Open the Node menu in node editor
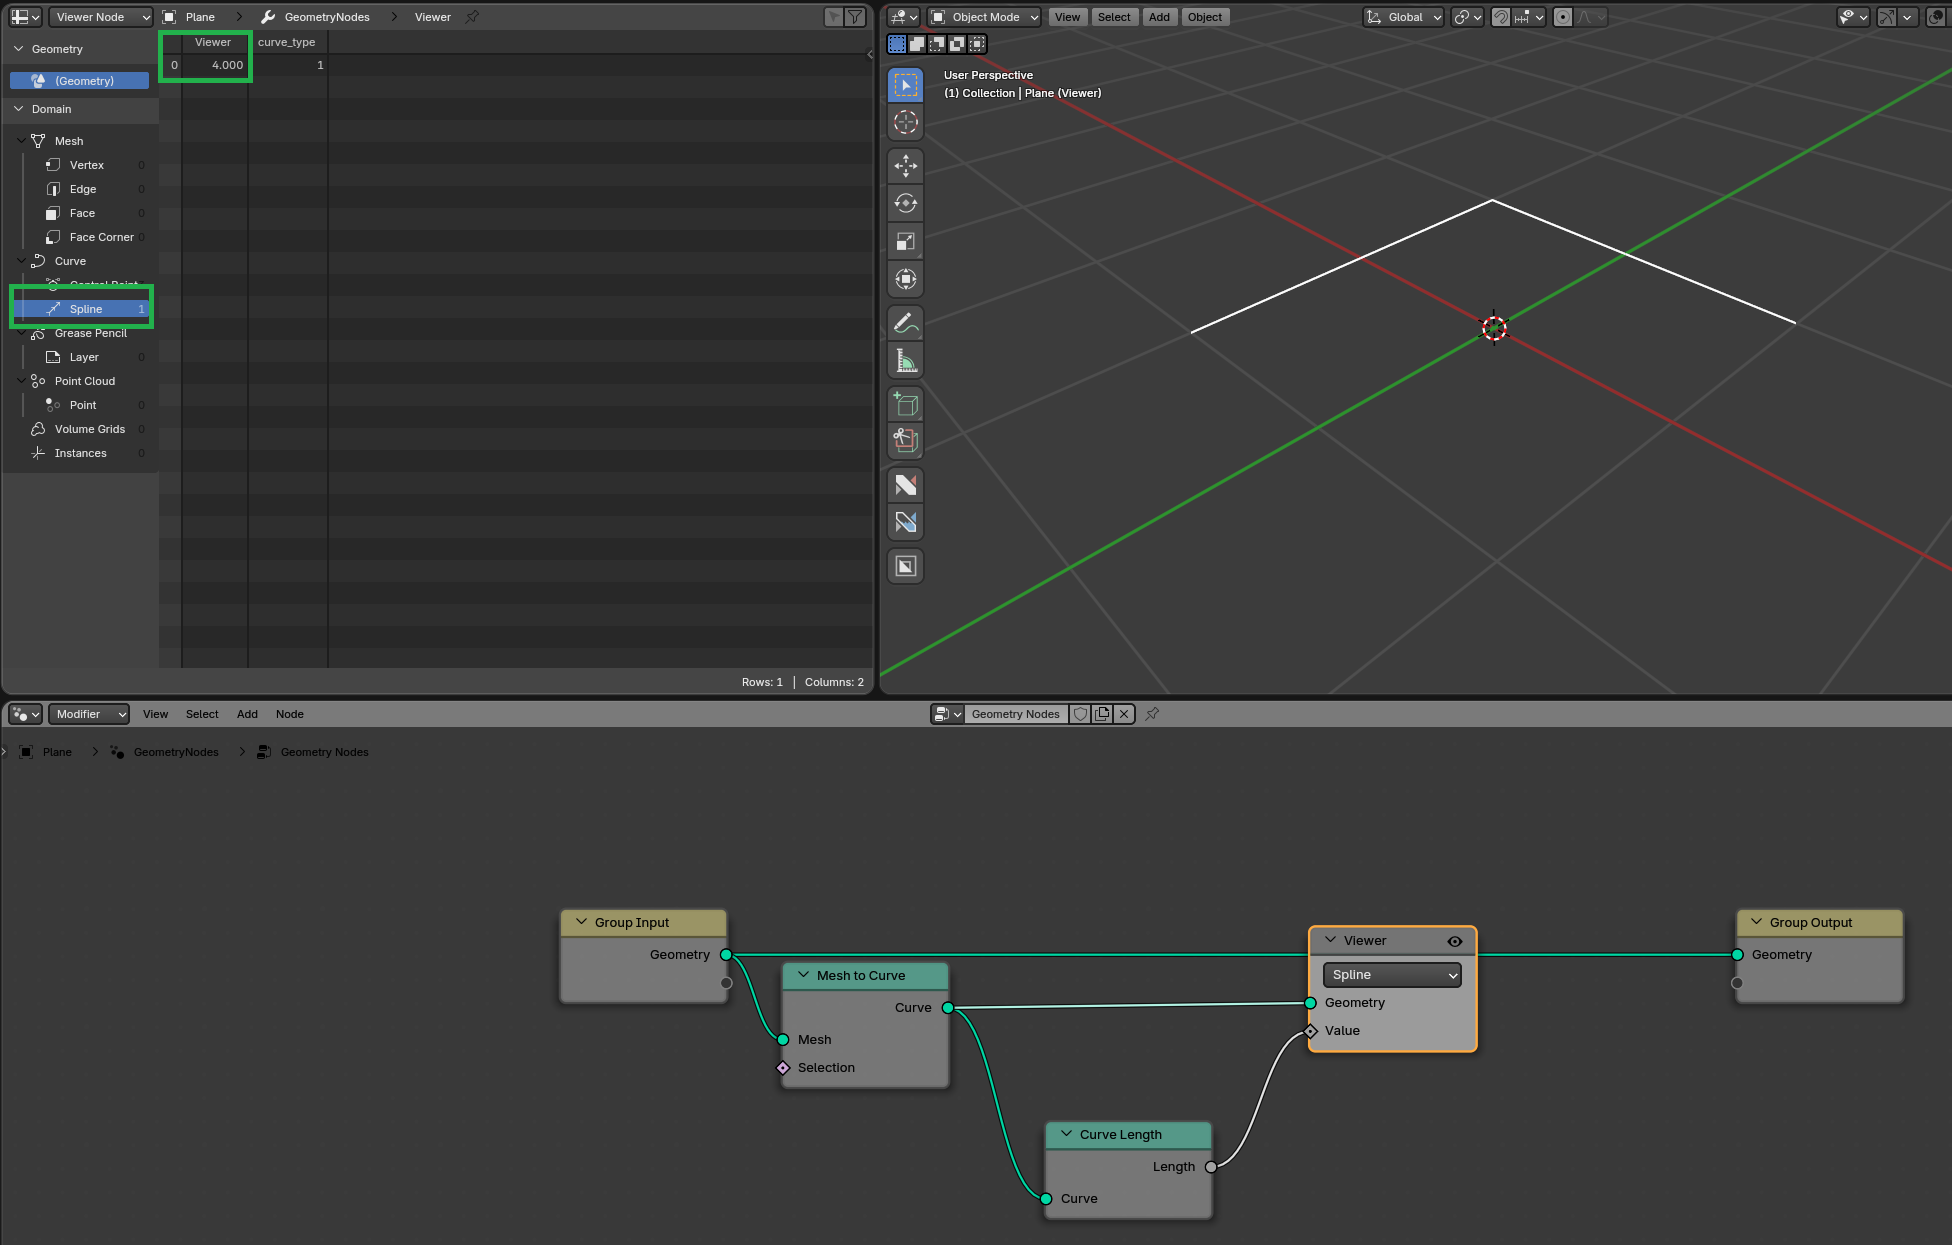1952x1245 pixels. click(x=289, y=714)
